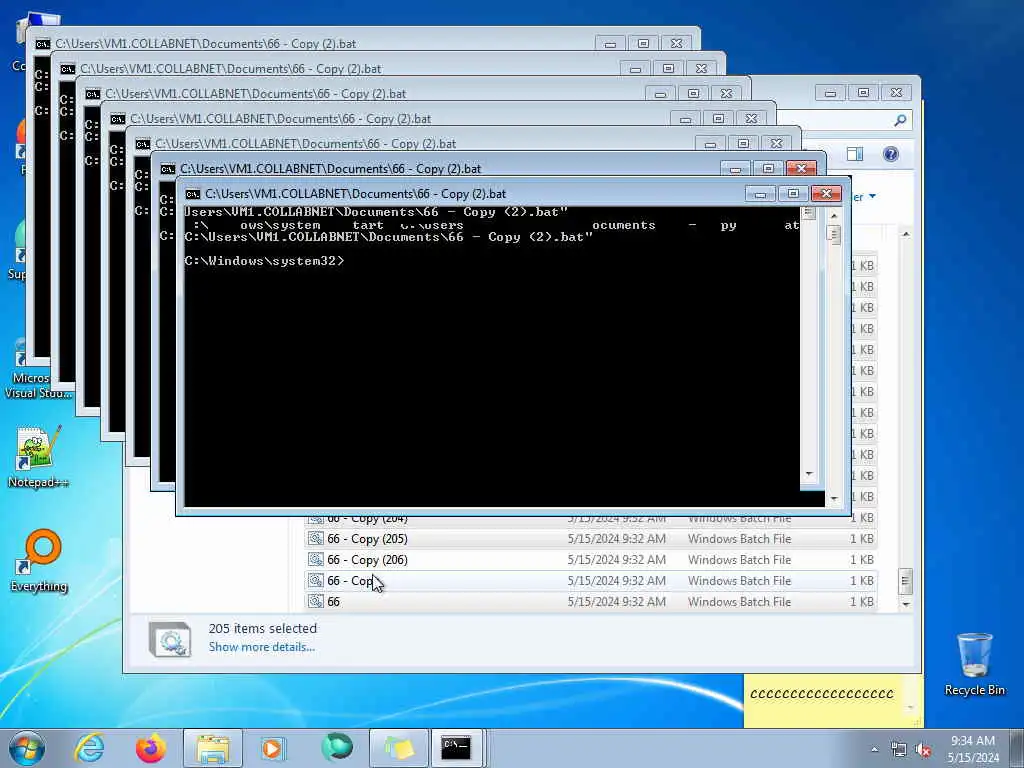The height and width of the screenshot is (768, 1024).
Task: Toggle the Explorer preview pane icon
Action: point(855,154)
